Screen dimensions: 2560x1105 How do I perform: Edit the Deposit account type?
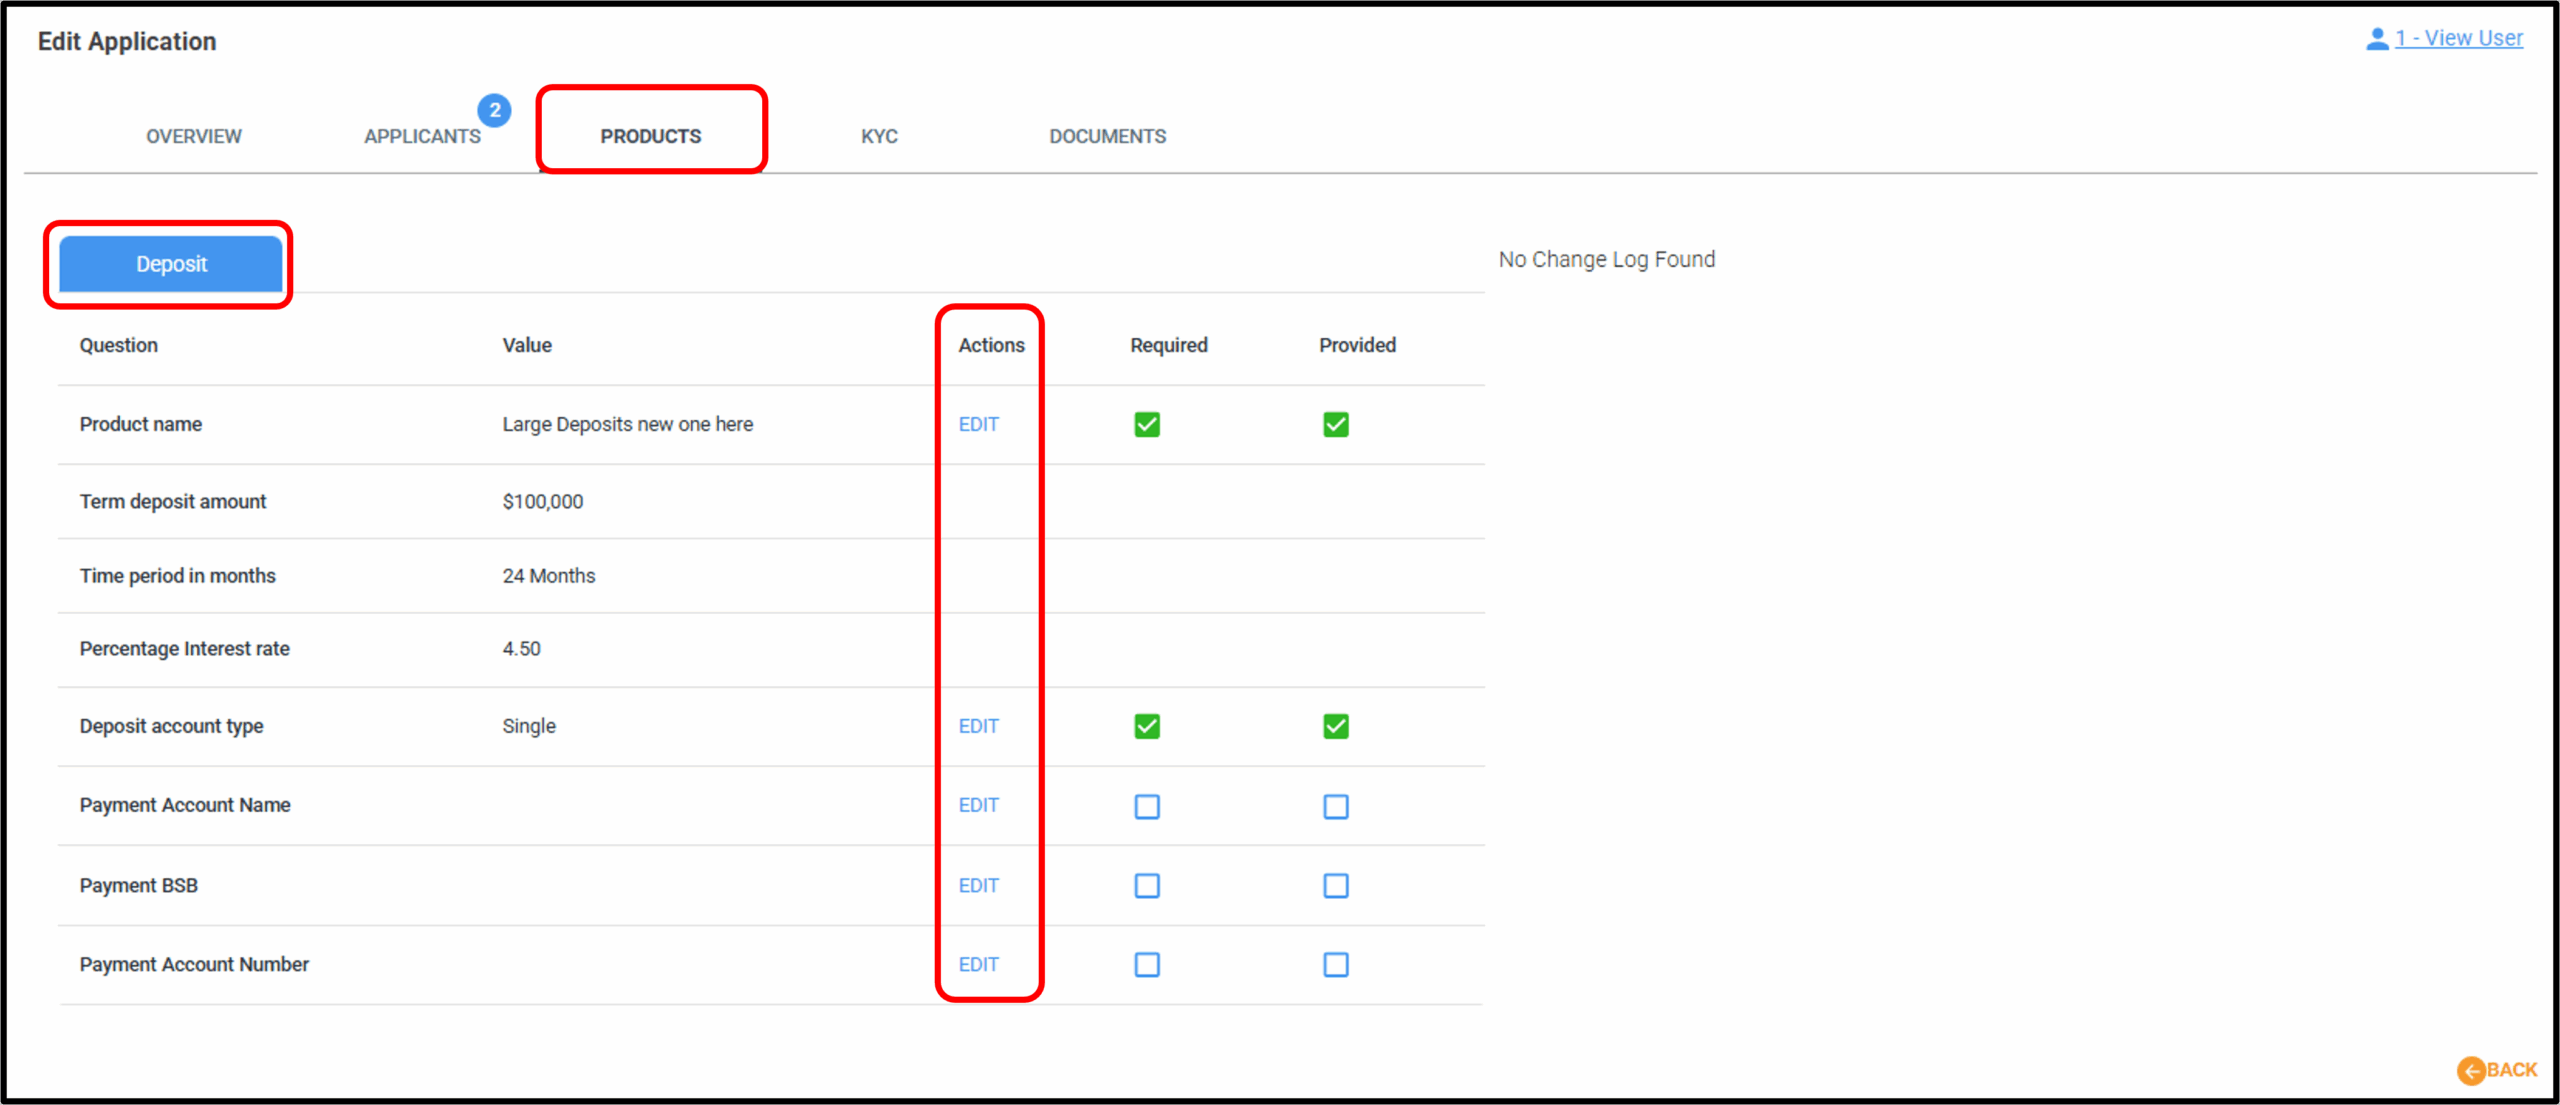978,726
